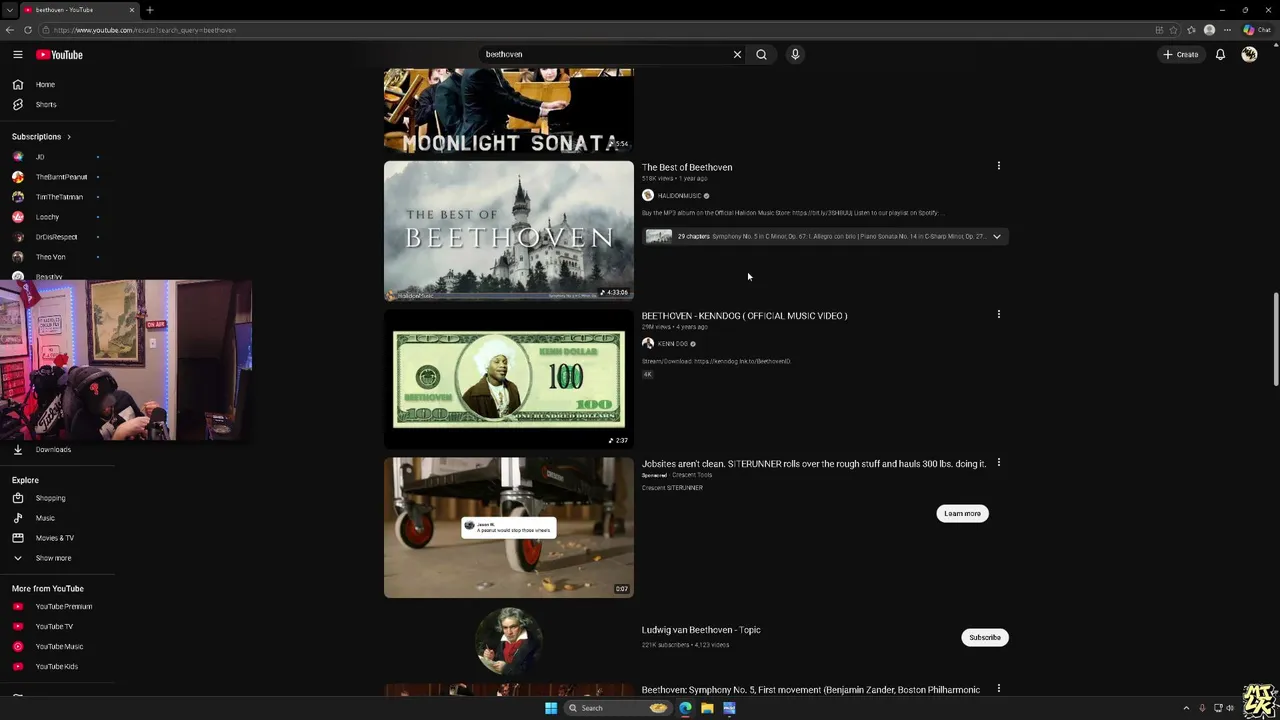Viewport: 1280px width, 720px height.
Task: Open Copilot Chat in browser
Action: pyautogui.click(x=1256, y=30)
